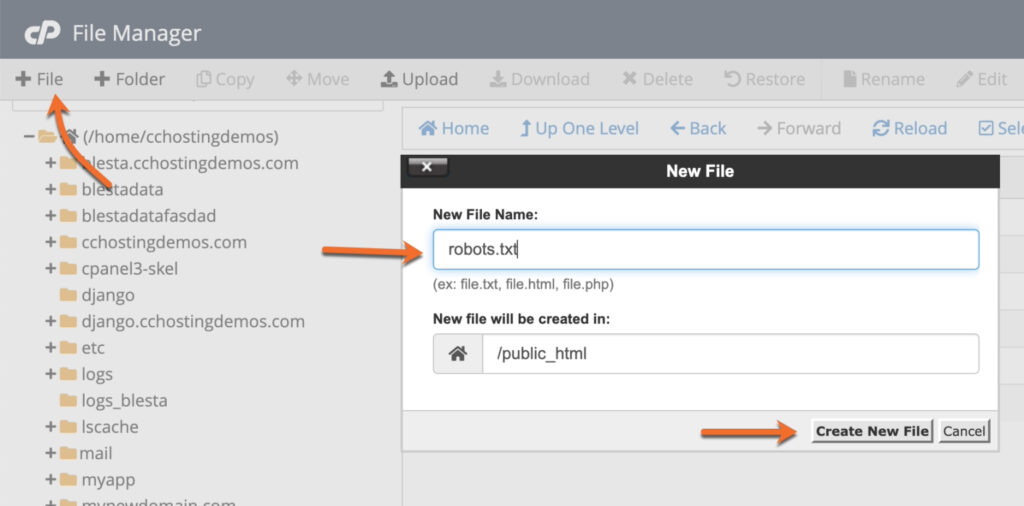Click the New File Name input field
The image size is (1024, 506).
click(x=705, y=249)
